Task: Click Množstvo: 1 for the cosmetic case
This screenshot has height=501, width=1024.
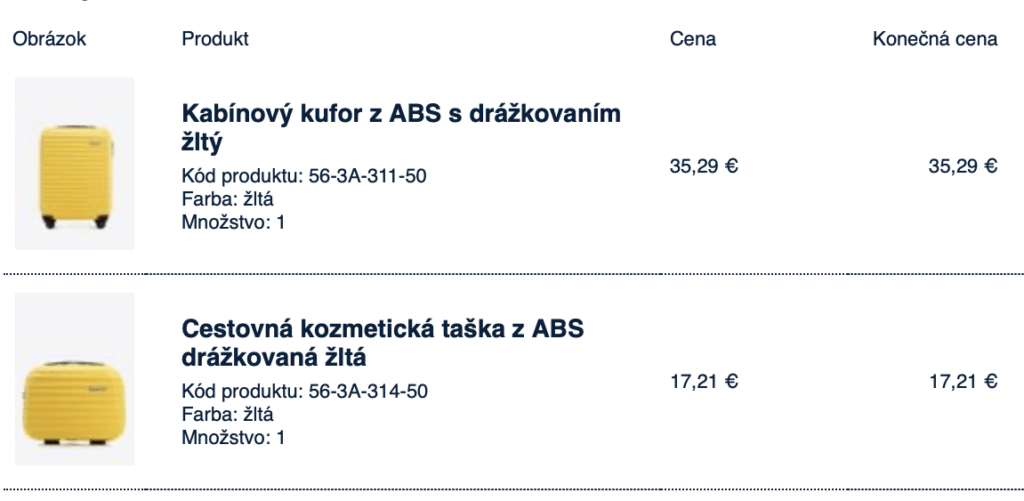Action: [x=233, y=437]
